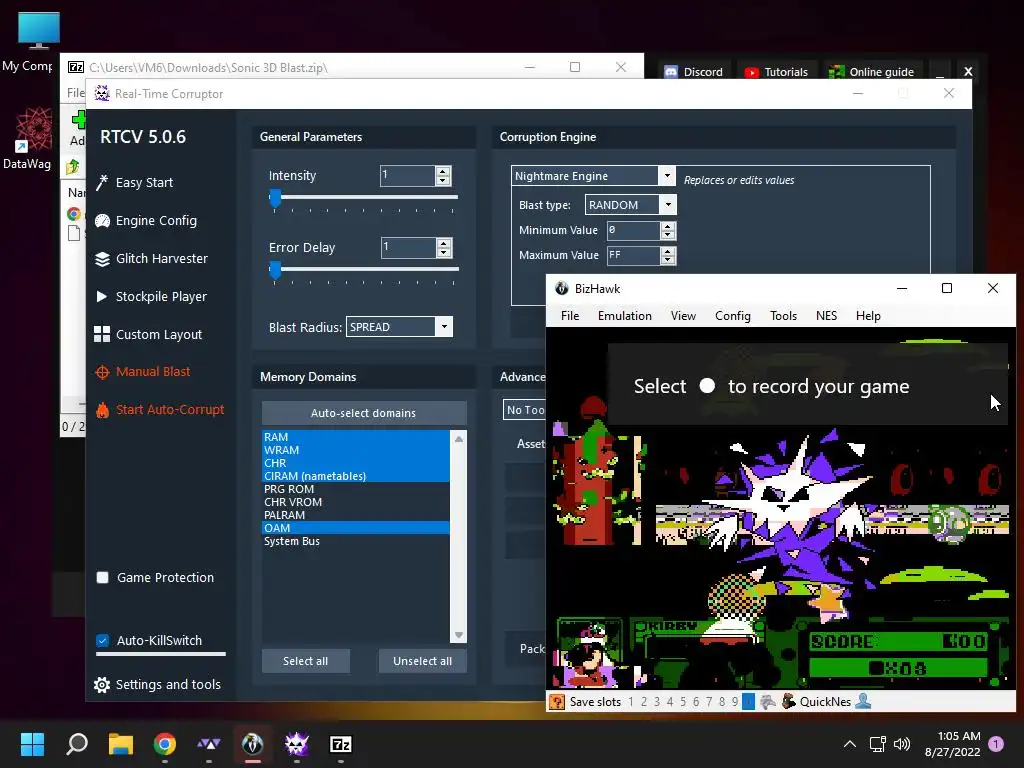The width and height of the screenshot is (1024, 768).
Task: Open Easy Start in RTCV sidebar
Action: [134, 183]
